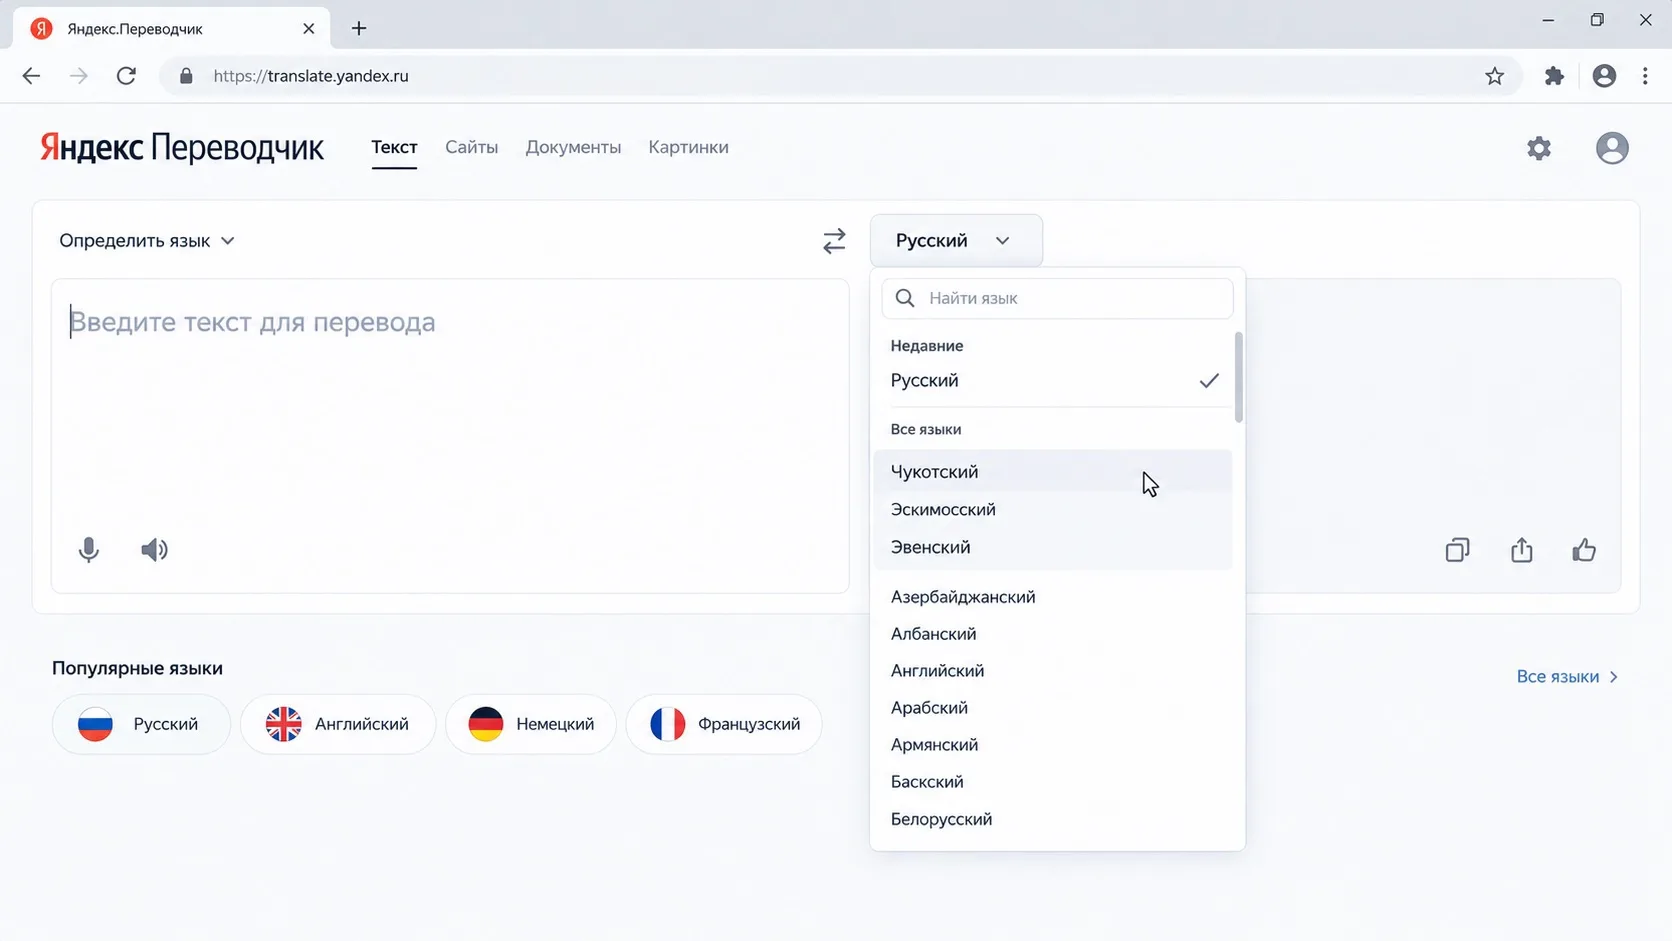
Task: Swap languages with the arrows icon
Action: (x=834, y=241)
